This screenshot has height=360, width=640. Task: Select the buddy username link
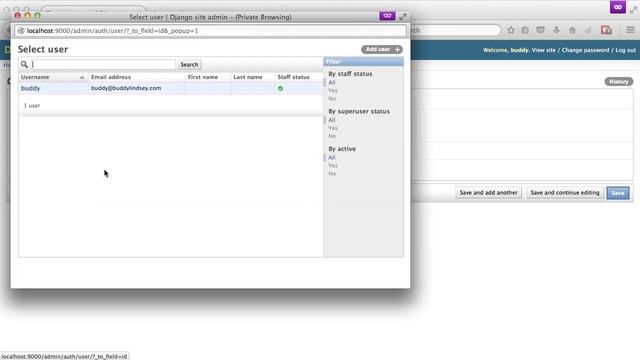click(31, 88)
